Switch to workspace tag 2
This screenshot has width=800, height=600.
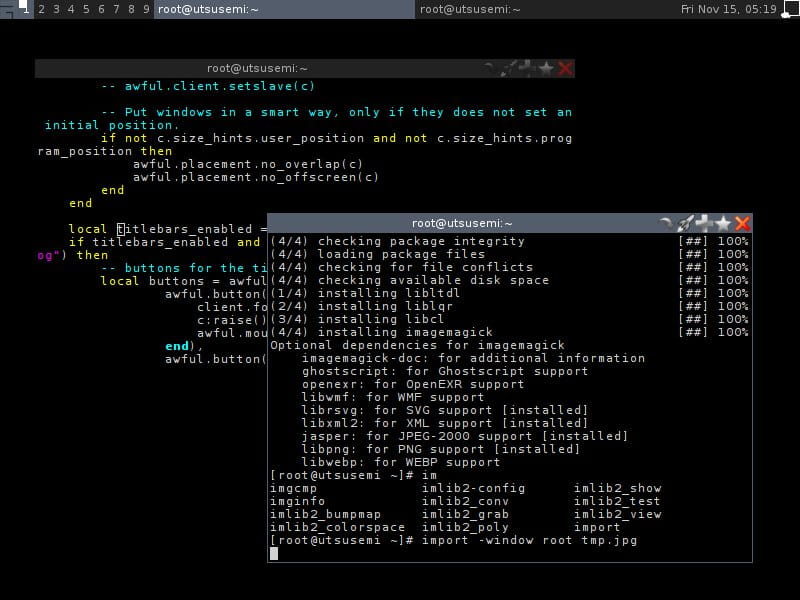coord(41,9)
